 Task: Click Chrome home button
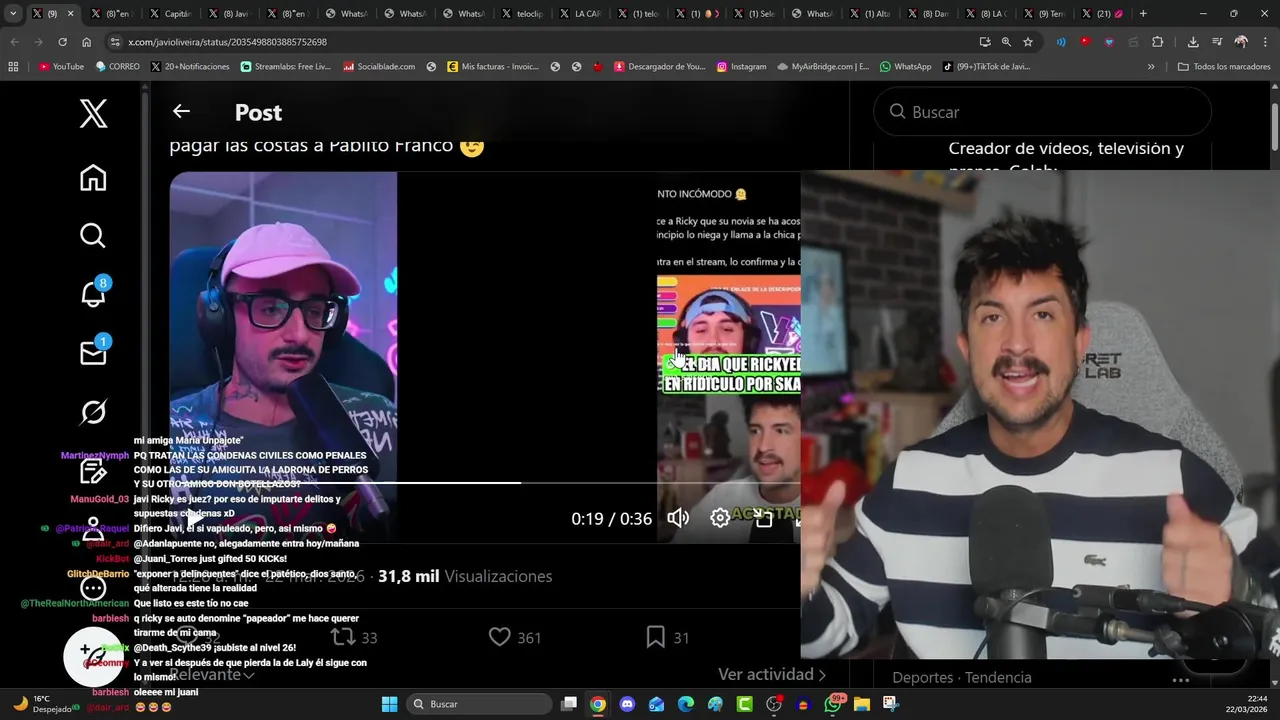pos(86,42)
